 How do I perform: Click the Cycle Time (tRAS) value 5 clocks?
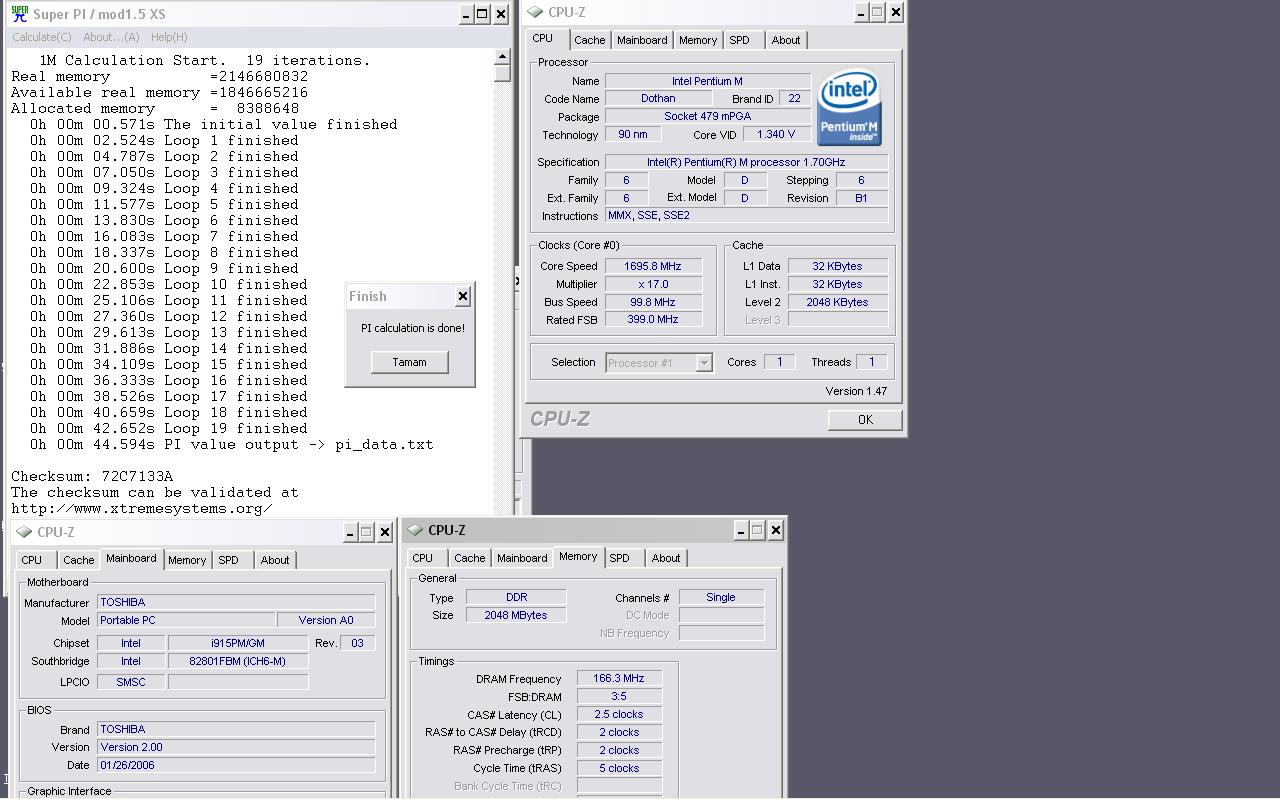point(619,768)
